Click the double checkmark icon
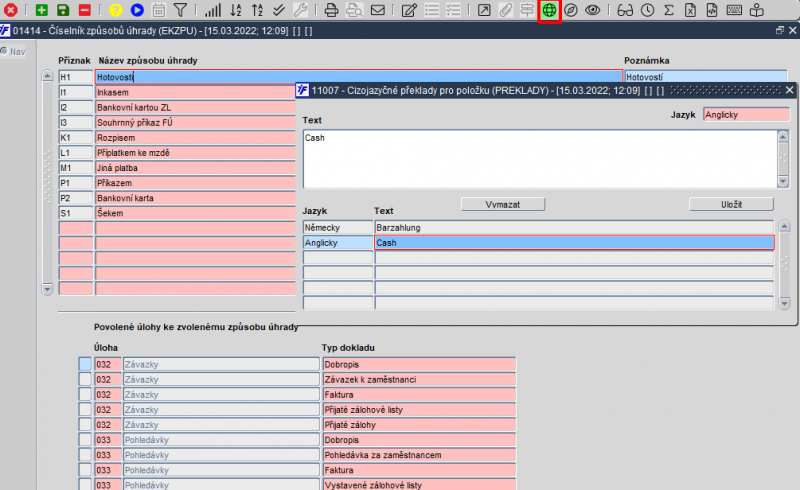800x490 pixels. [x=279, y=10]
